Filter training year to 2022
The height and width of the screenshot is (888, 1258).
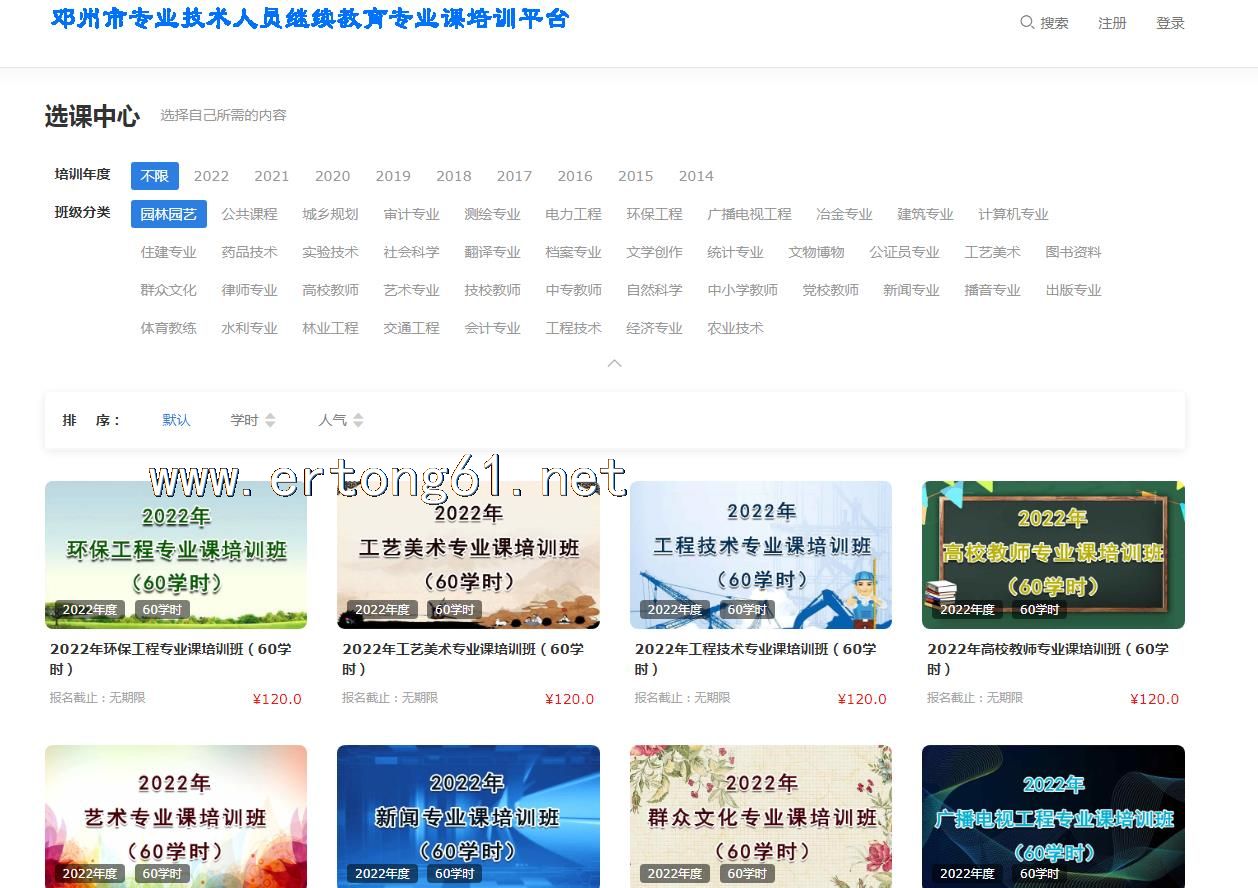coord(211,176)
